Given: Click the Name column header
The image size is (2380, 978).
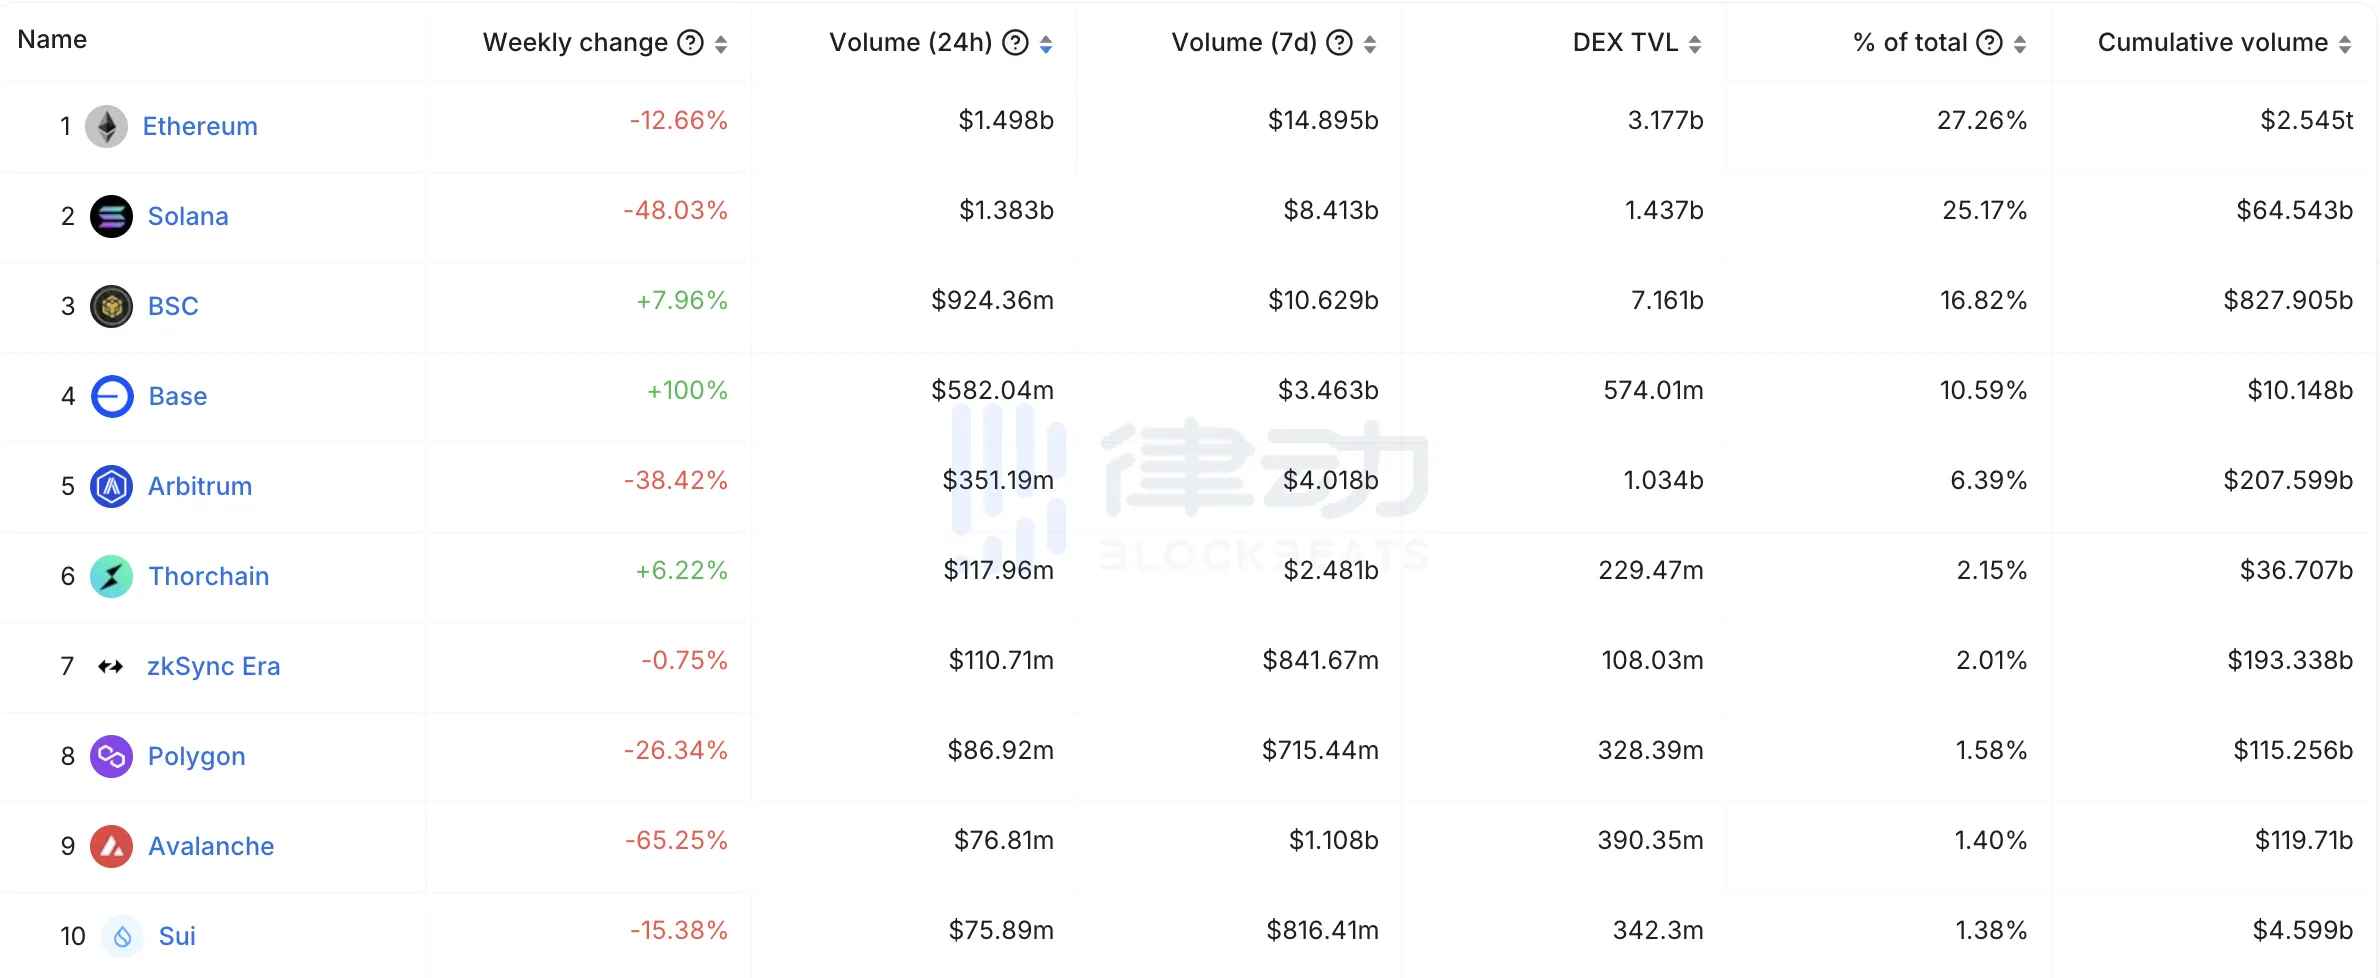Looking at the screenshot, I should point(52,40).
